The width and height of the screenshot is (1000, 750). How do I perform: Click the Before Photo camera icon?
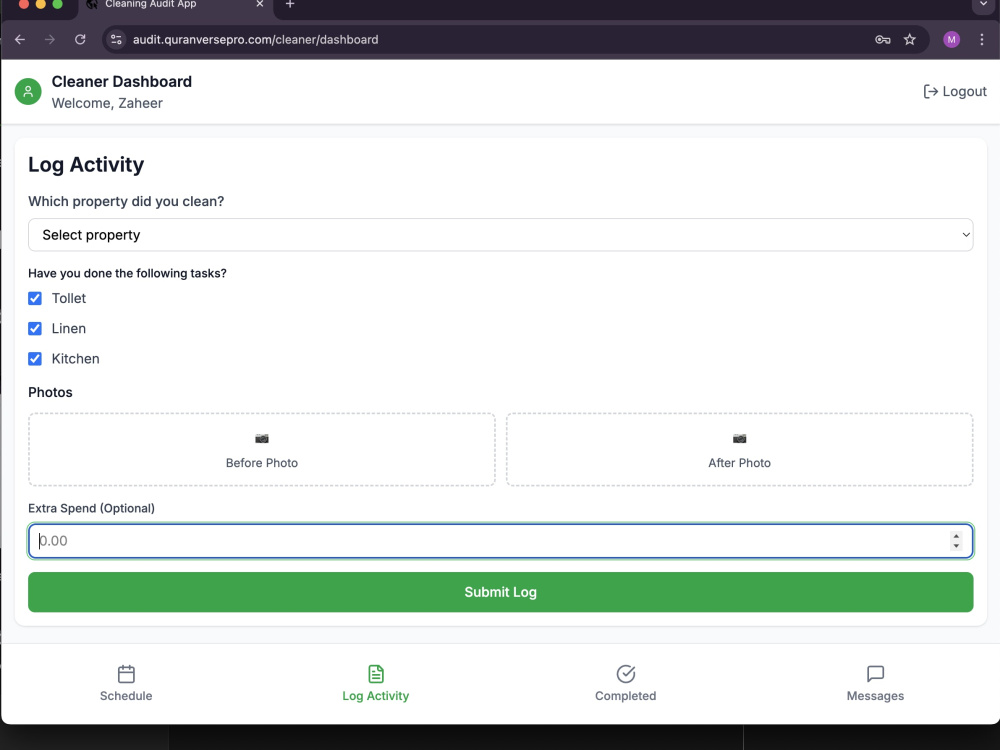tap(261, 439)
